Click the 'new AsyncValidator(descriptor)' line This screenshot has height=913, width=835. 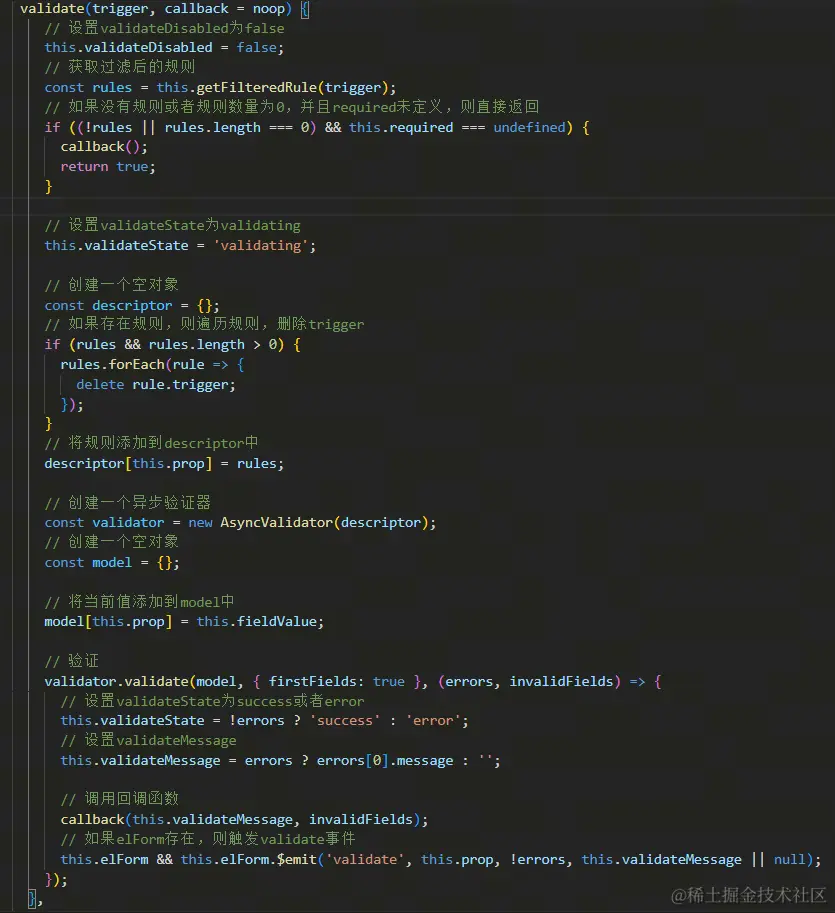240,523
